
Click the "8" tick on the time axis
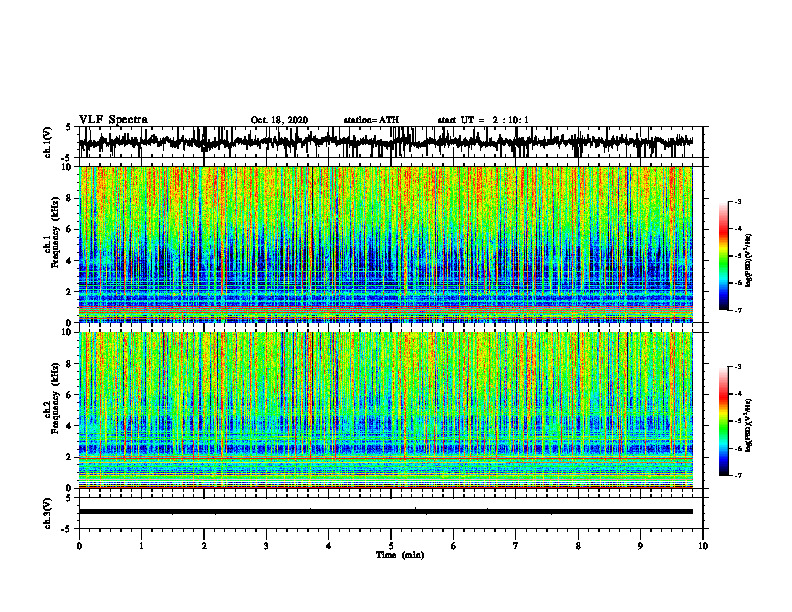click(x=578, y=546)
